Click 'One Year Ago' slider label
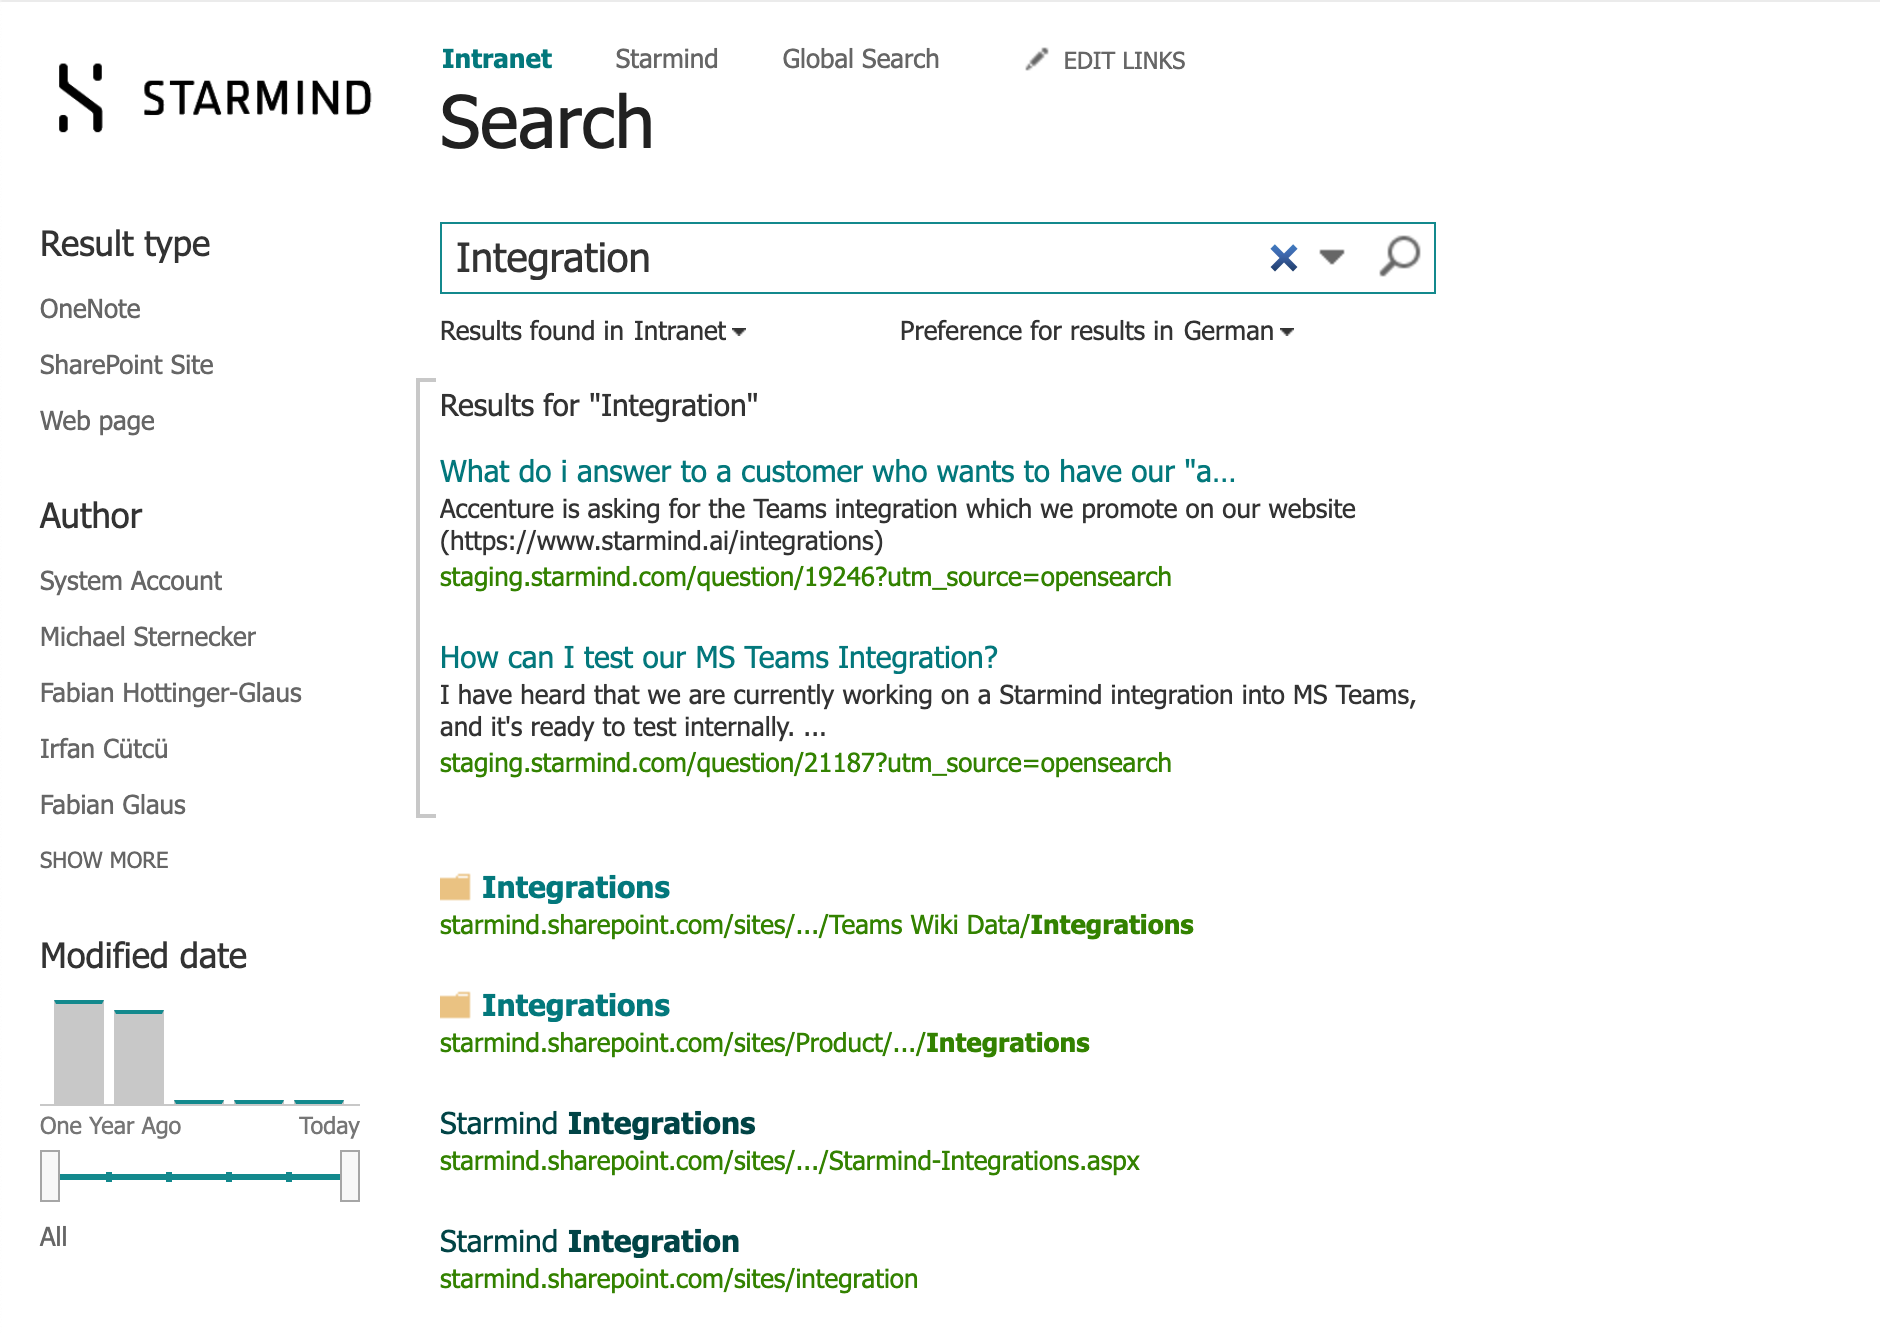 click(x=111, y=1126)
